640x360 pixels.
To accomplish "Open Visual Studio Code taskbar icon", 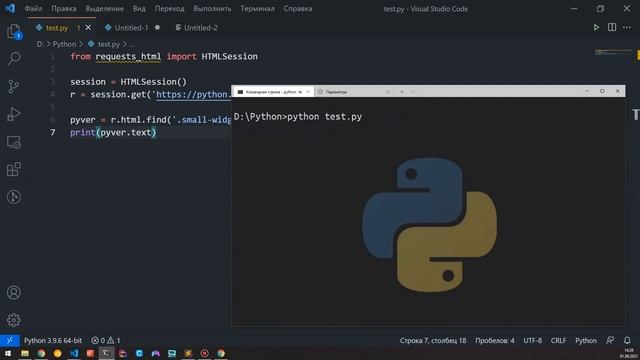I will pos(74,353).
